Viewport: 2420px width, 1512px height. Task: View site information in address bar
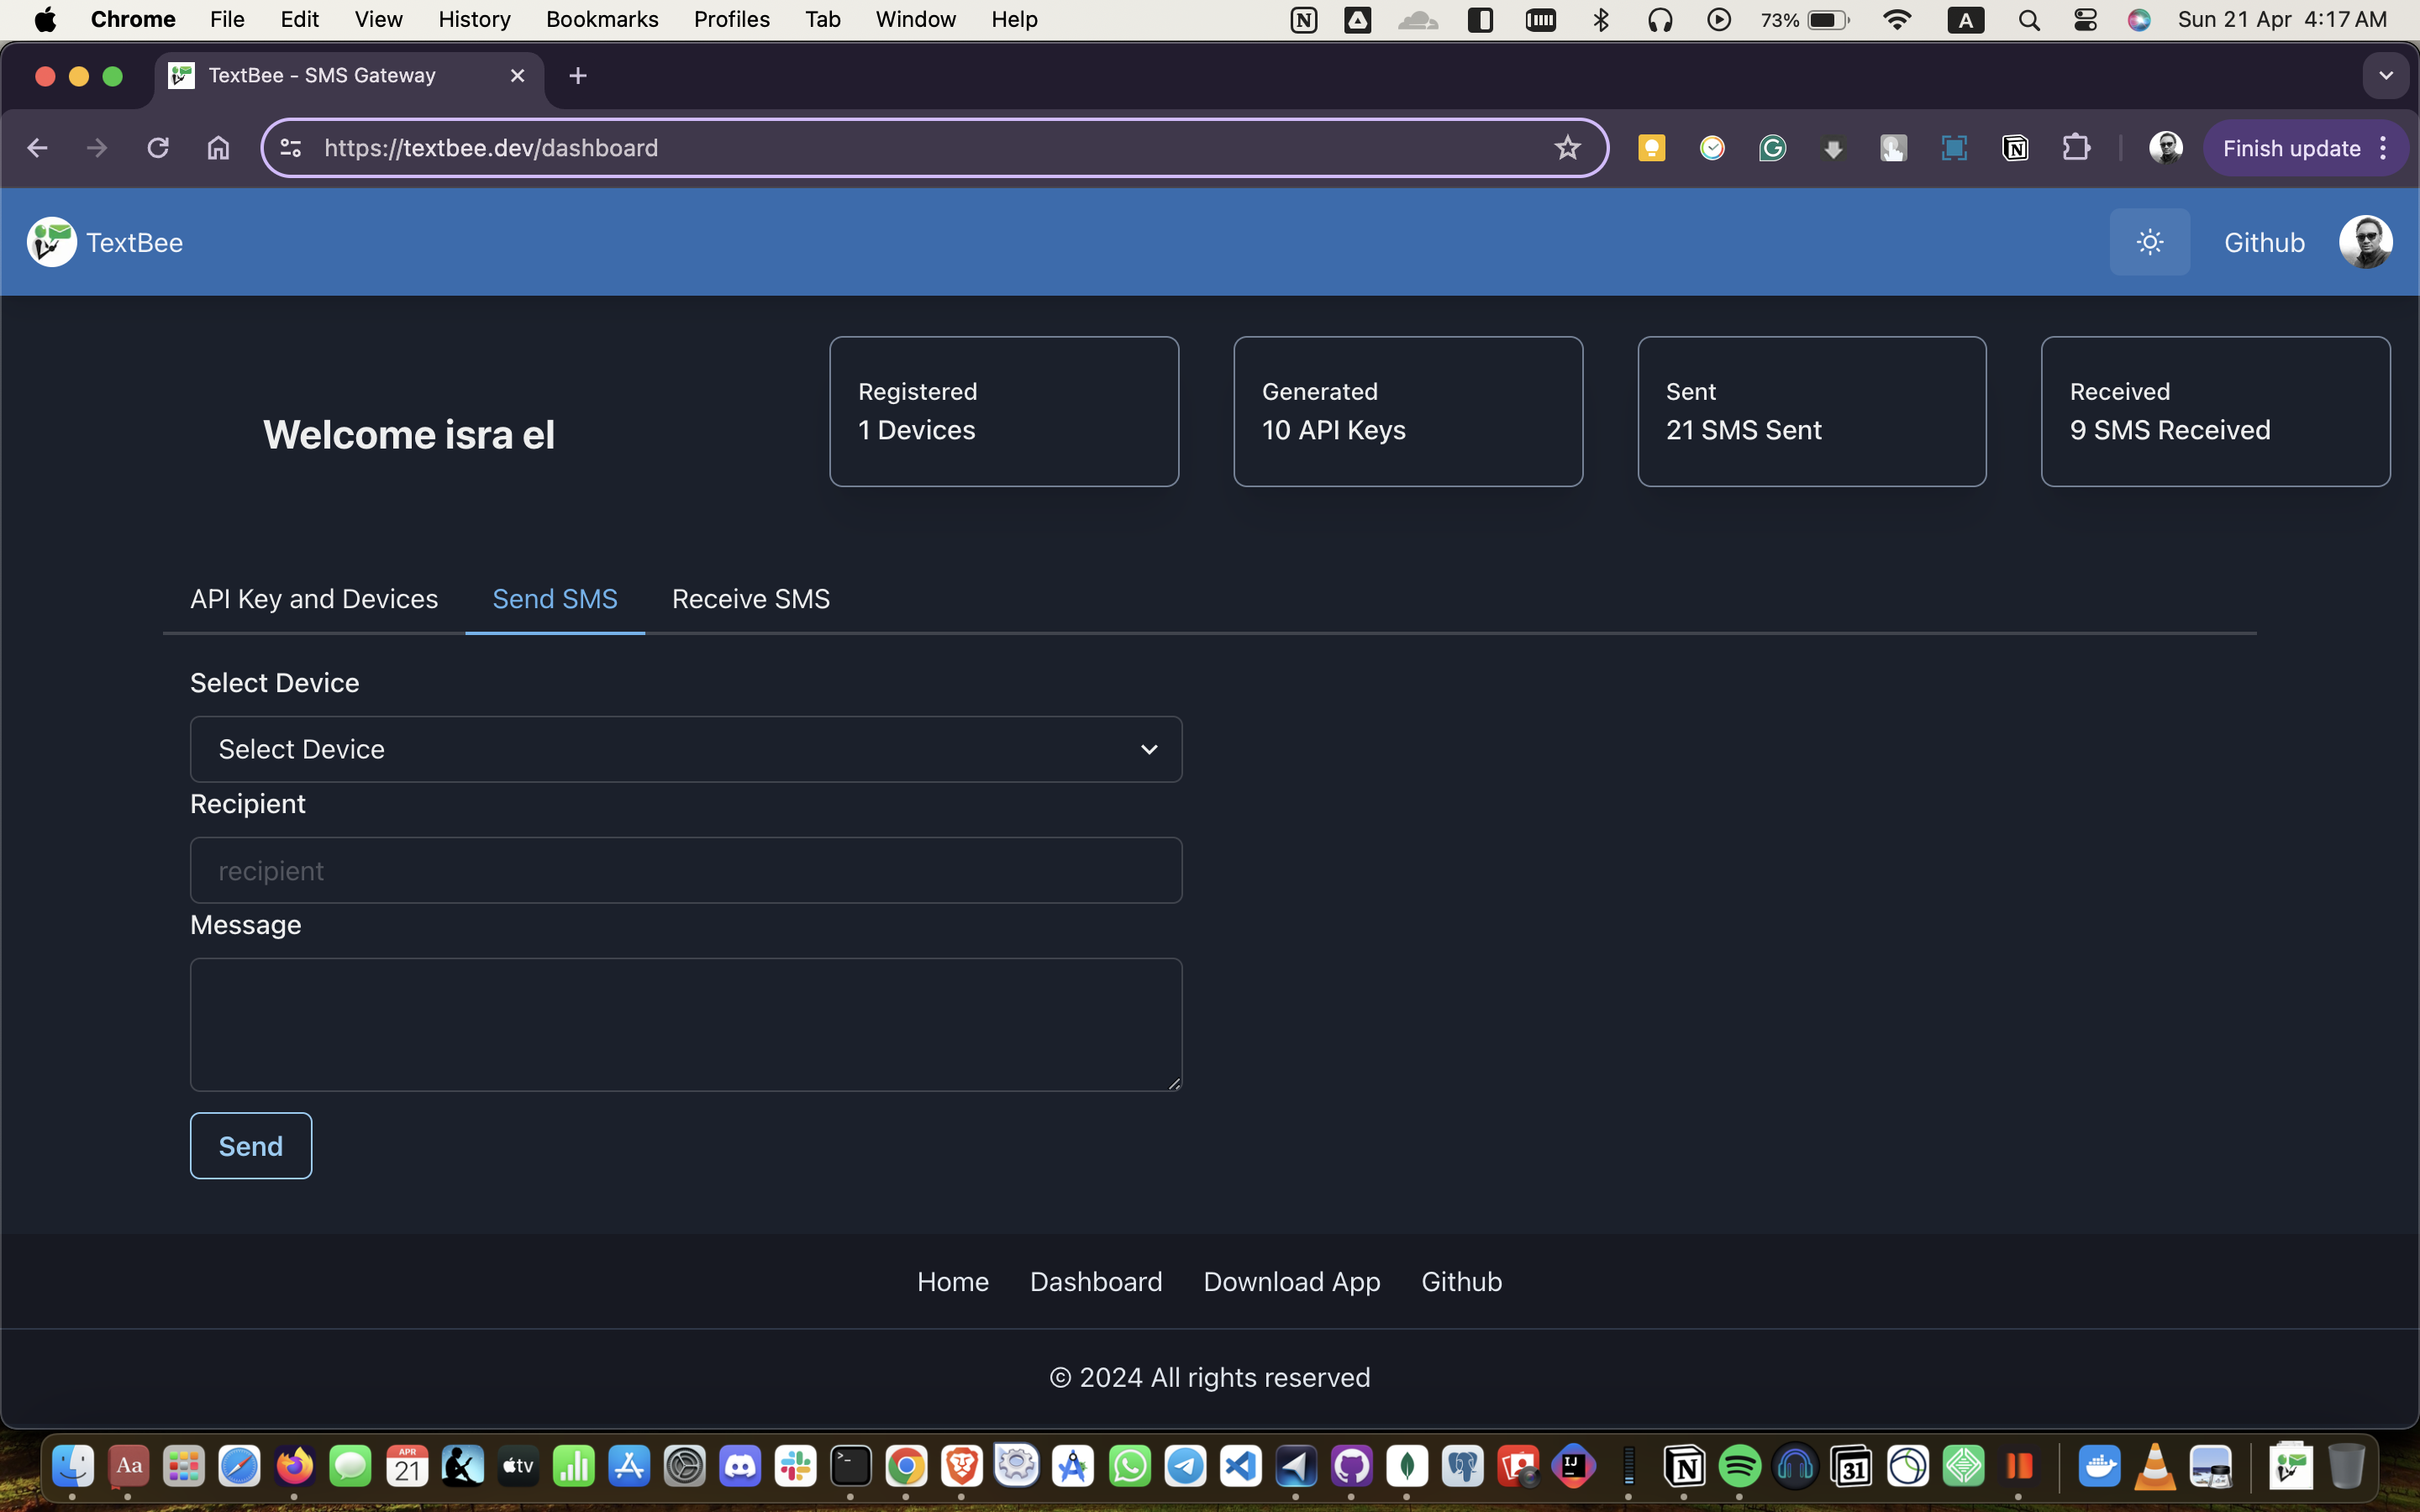click(290, 148)
